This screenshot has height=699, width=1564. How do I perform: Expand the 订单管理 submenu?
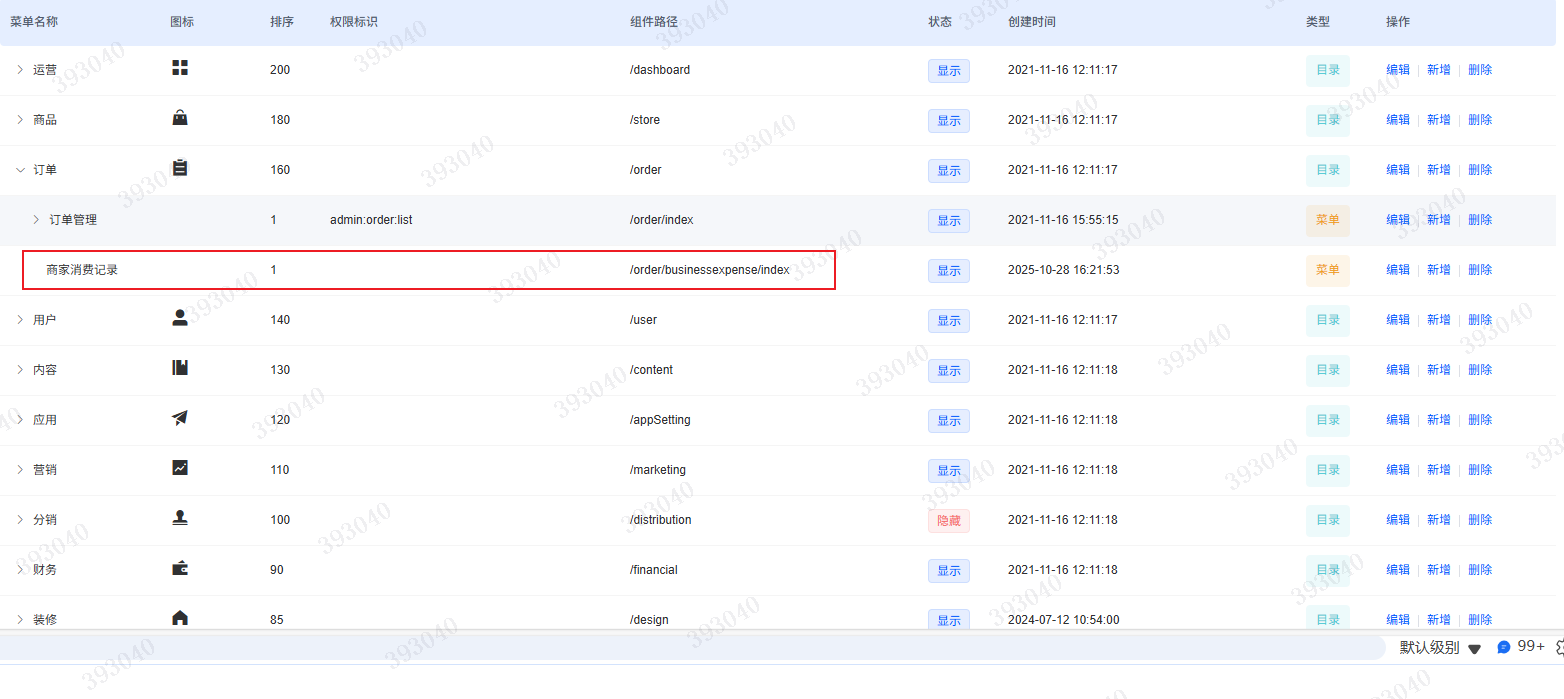click(x=37, y=220)
